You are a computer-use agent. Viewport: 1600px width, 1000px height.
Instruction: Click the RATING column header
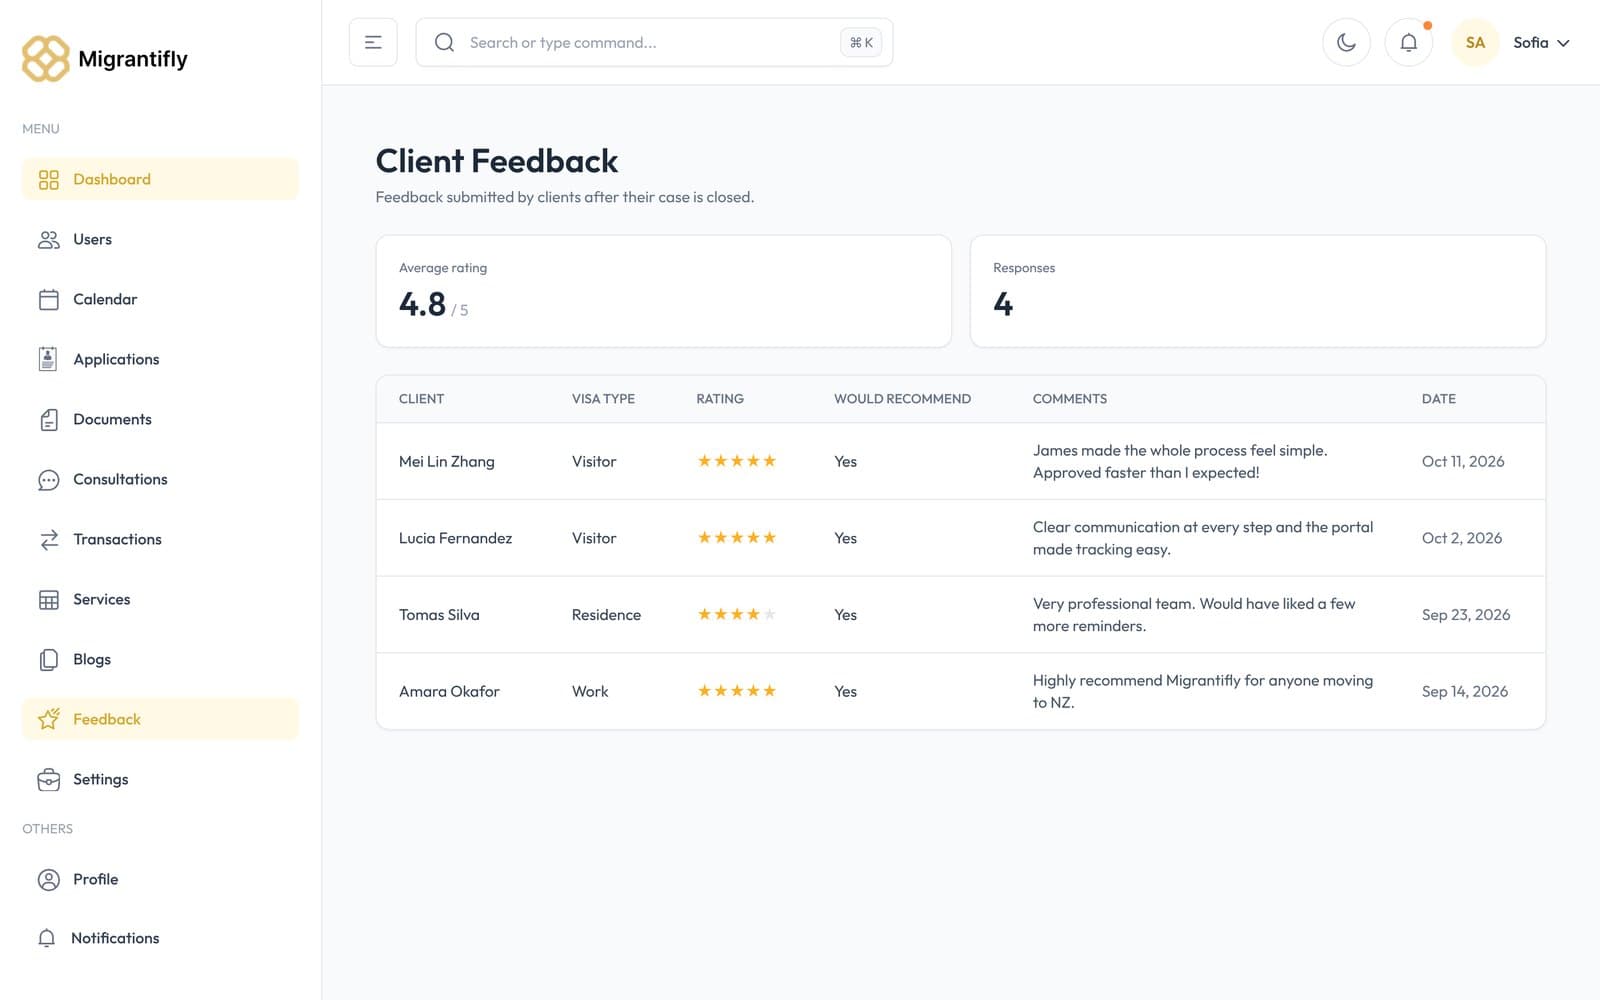pyautogui.click(x=720, y=399)
